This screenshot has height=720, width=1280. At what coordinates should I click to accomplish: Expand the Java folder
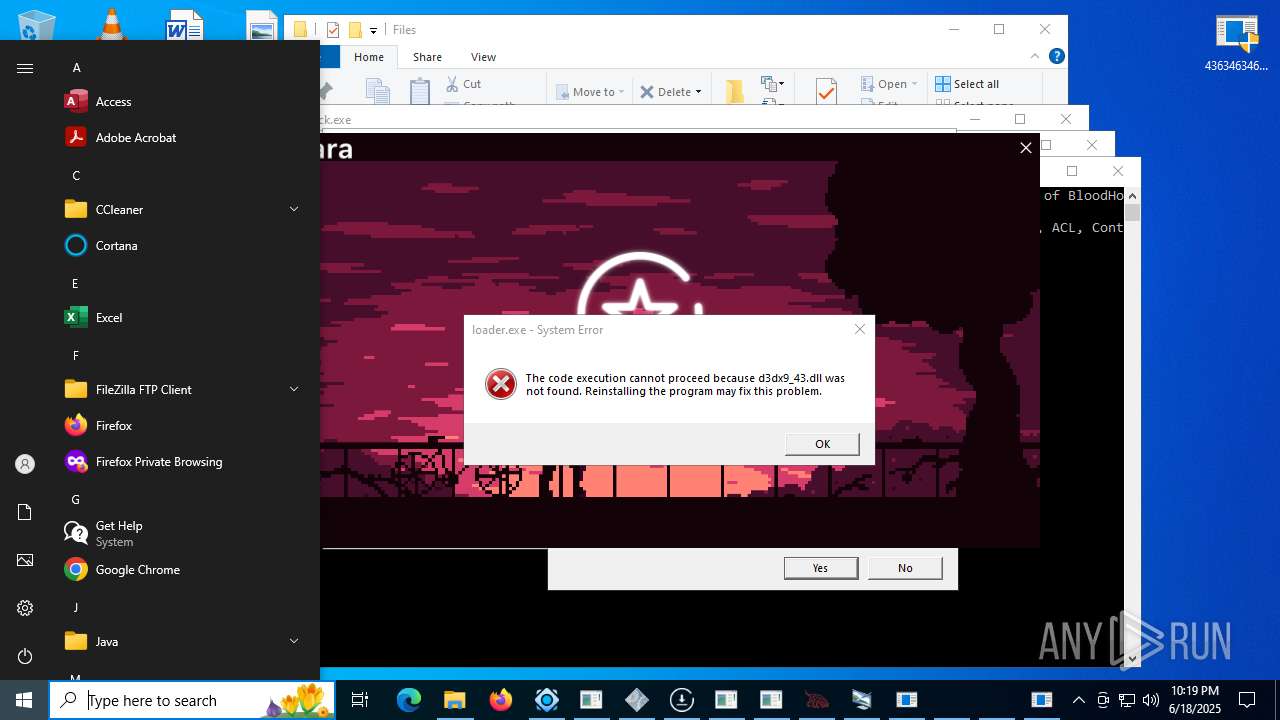point(187,641)
